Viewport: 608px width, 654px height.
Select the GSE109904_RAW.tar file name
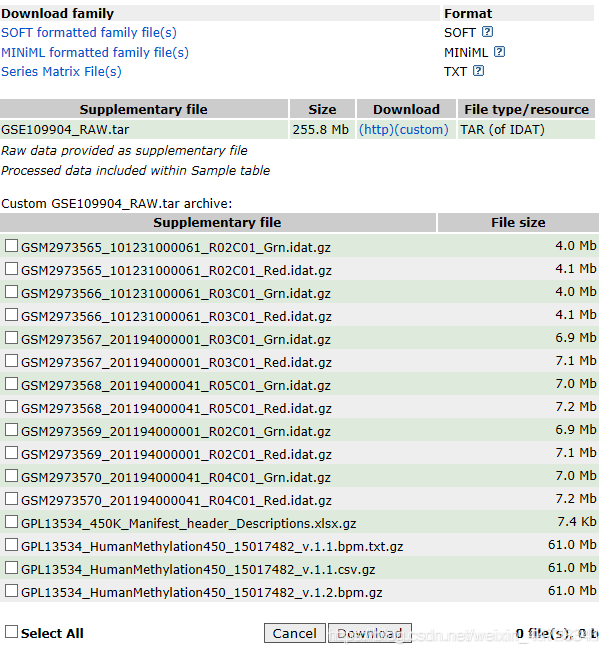pyautogui.click(x=65, y=130)
